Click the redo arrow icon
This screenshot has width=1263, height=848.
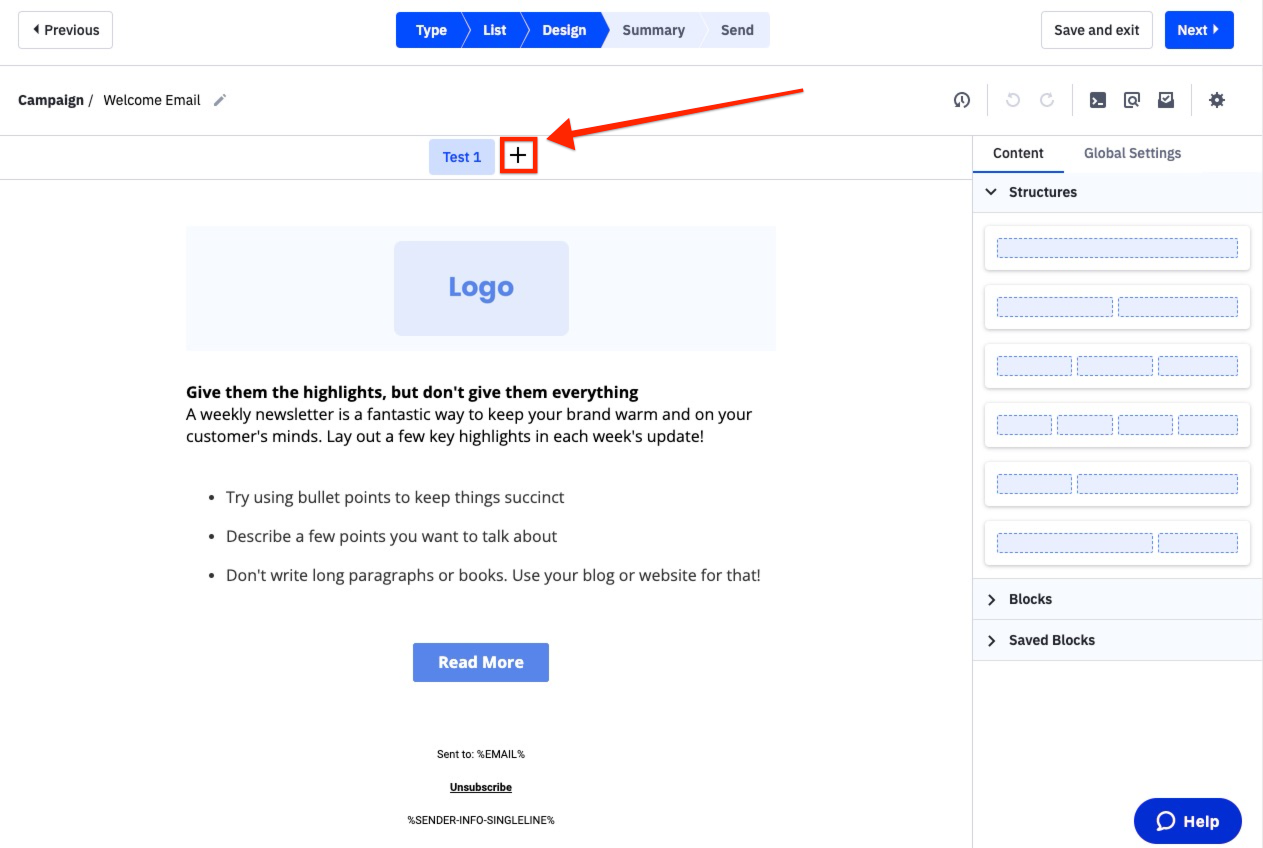(1046, 100)
